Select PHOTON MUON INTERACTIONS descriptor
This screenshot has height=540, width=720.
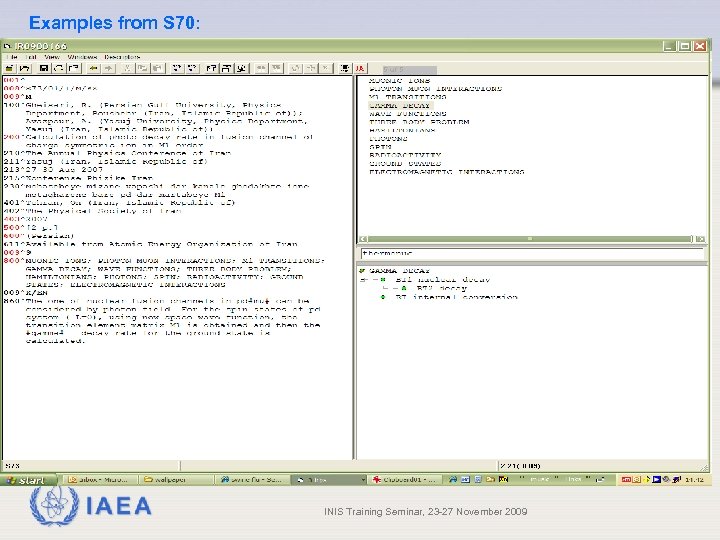pos(435,89)
